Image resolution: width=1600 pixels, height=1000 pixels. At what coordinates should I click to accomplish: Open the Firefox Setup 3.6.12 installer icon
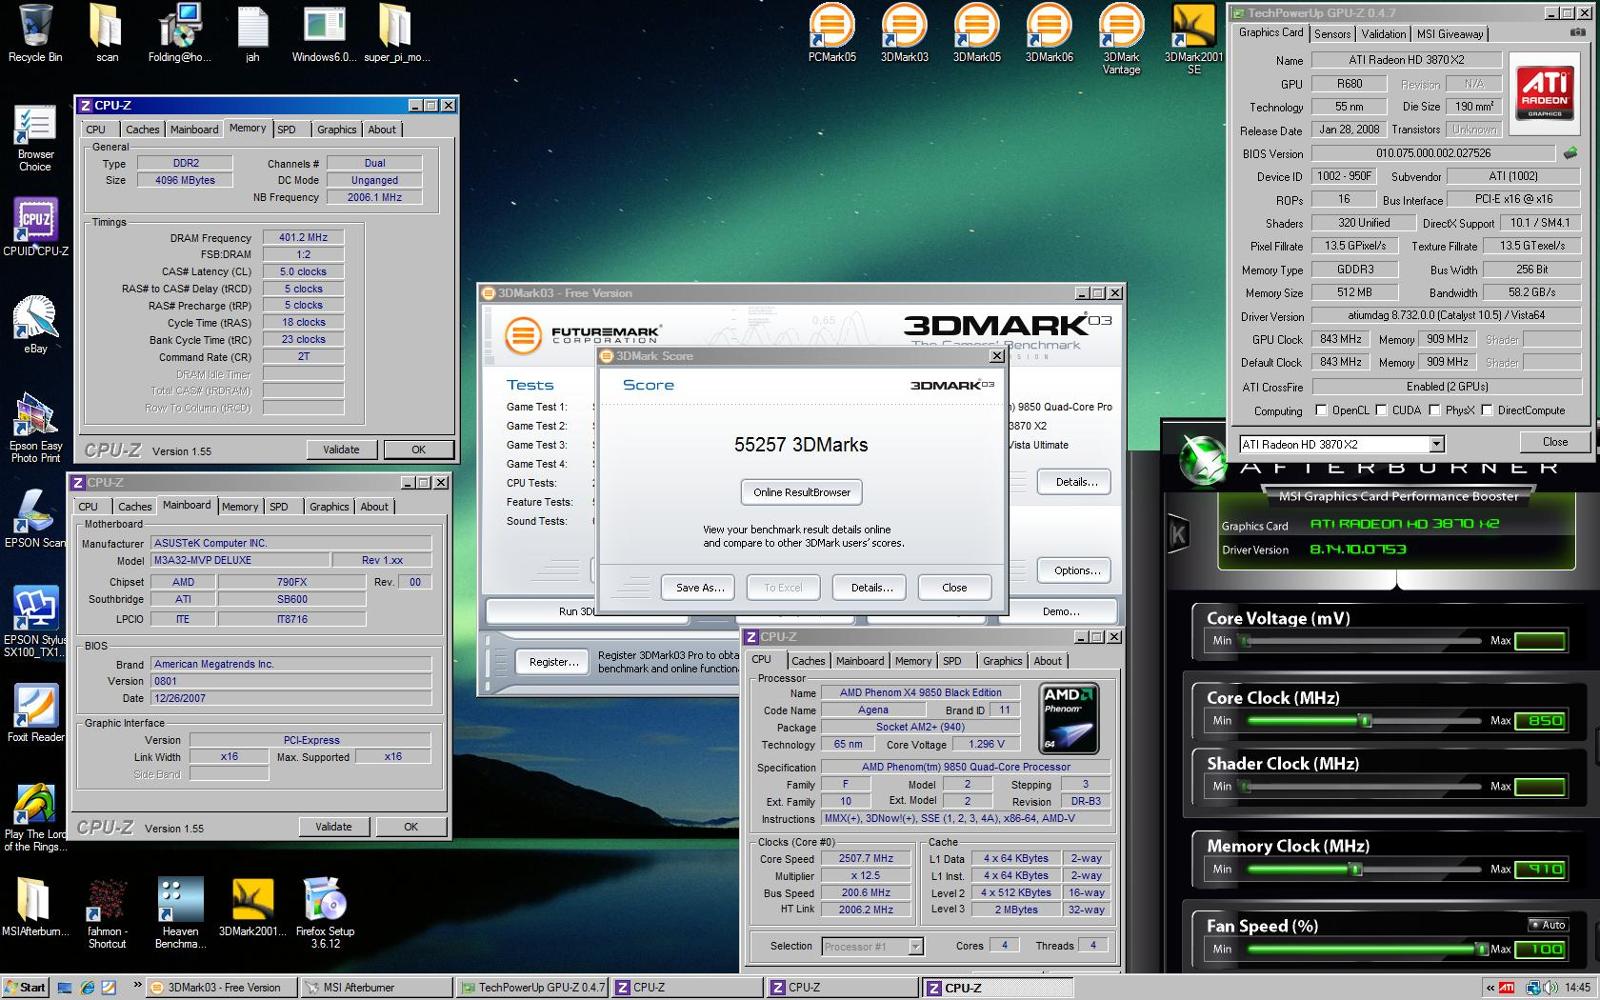pyautogui.click(x=325, y=912)
